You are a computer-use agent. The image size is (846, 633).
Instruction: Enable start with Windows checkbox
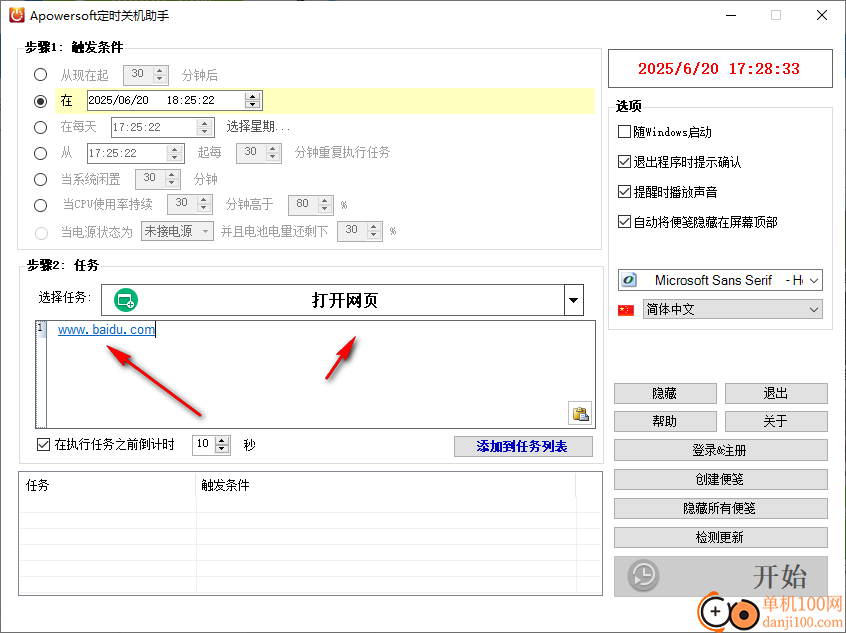(x=624, y=132)
